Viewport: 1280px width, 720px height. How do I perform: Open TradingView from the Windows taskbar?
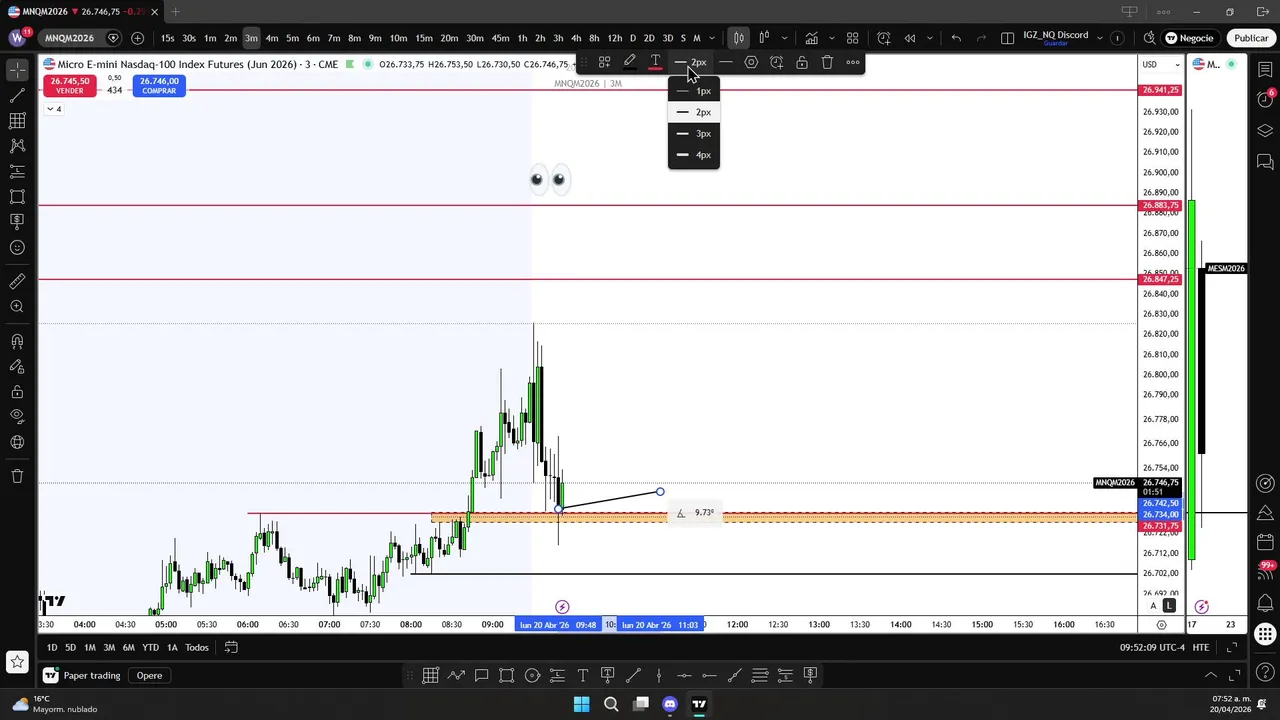pyautogui.click(x=699, y=704)
